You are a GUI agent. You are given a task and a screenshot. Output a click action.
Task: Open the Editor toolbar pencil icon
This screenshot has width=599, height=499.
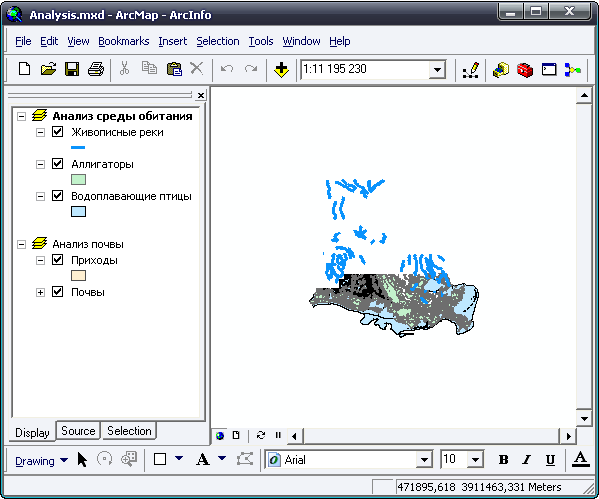471,70
